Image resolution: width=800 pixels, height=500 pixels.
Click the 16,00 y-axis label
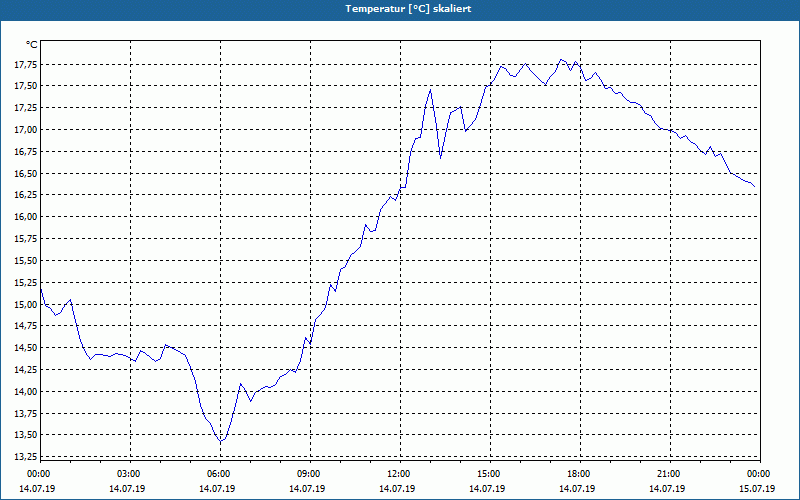coord(25,217)
